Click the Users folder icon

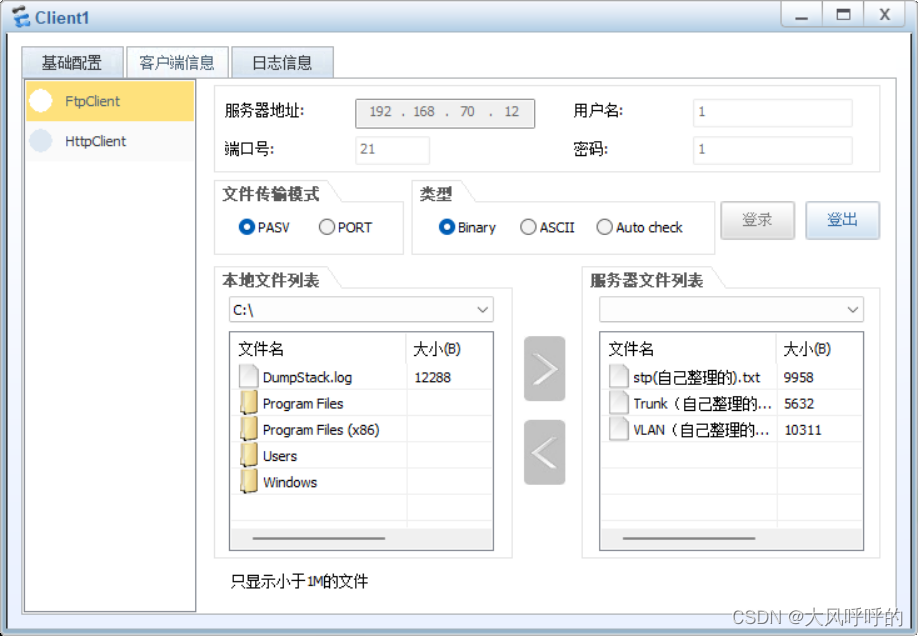point(248,456)
